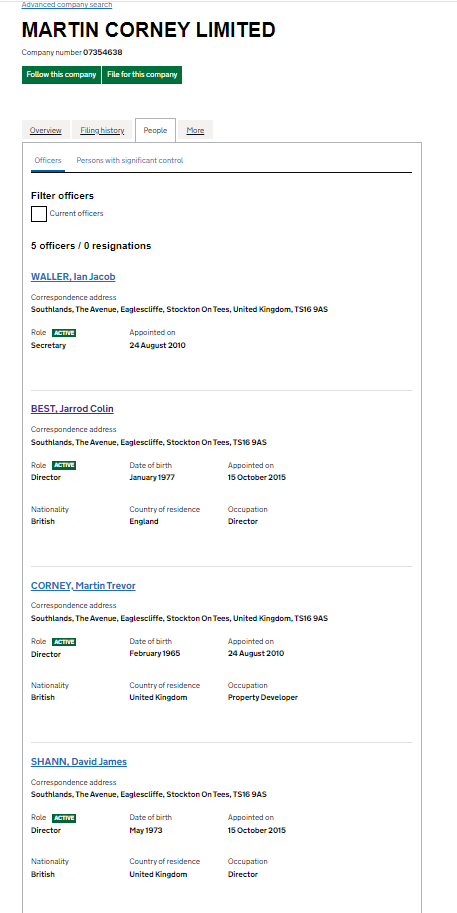Screen dimensions: 457x913
Task: Open the Advanced company search link
Action: [x=67, y=5]
